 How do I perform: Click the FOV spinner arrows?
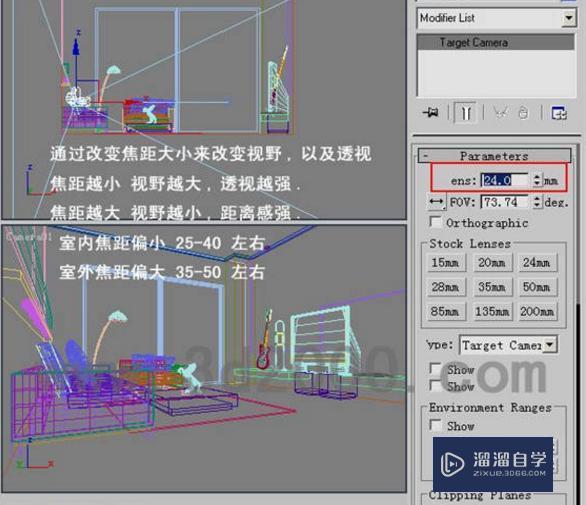[x=537, y=202]
